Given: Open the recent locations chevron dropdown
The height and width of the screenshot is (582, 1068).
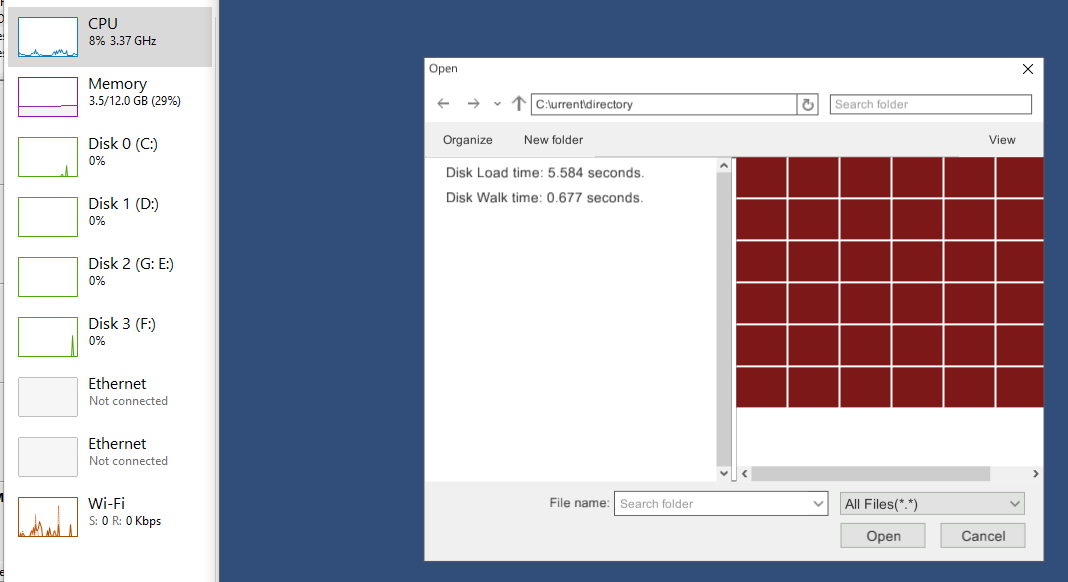Looking at the screenshot, I should pyautogui.click(x=497, y=104).
